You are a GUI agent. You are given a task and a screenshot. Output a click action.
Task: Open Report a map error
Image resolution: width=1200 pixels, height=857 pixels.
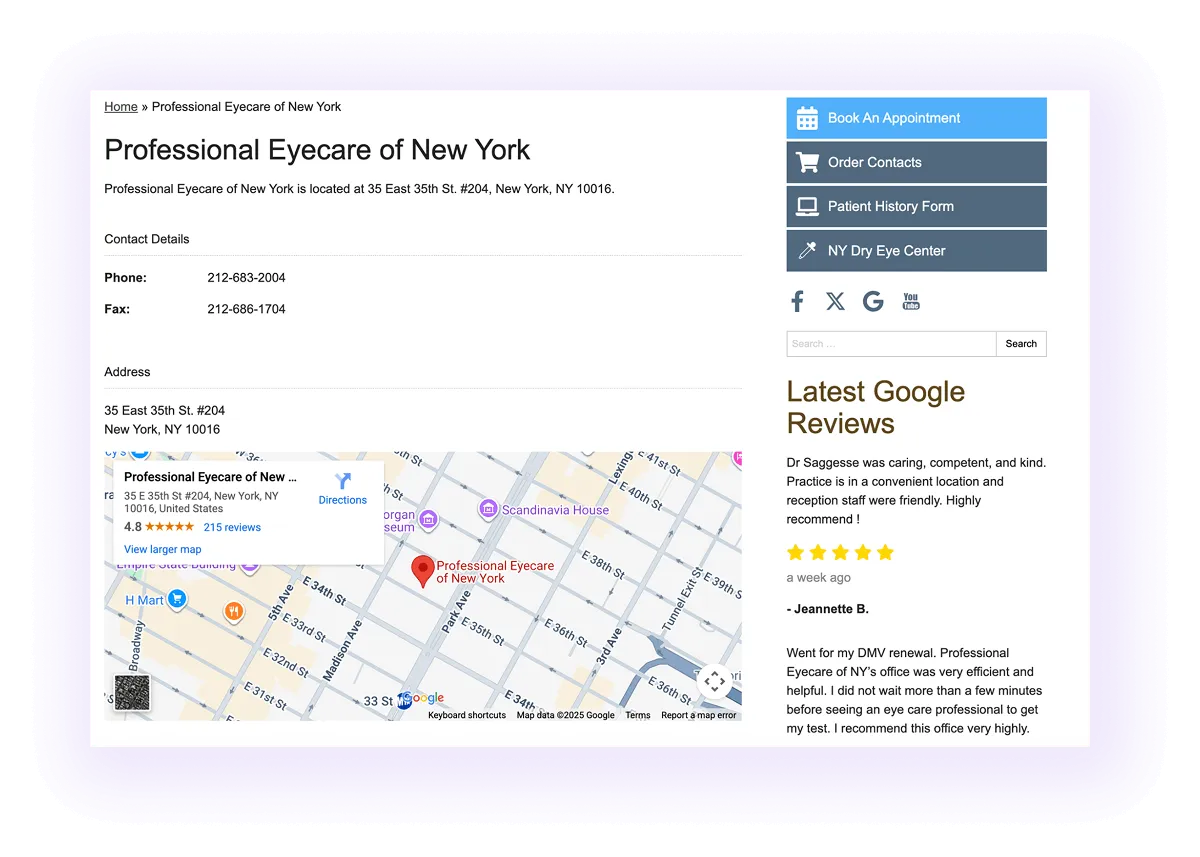[698, 715]
